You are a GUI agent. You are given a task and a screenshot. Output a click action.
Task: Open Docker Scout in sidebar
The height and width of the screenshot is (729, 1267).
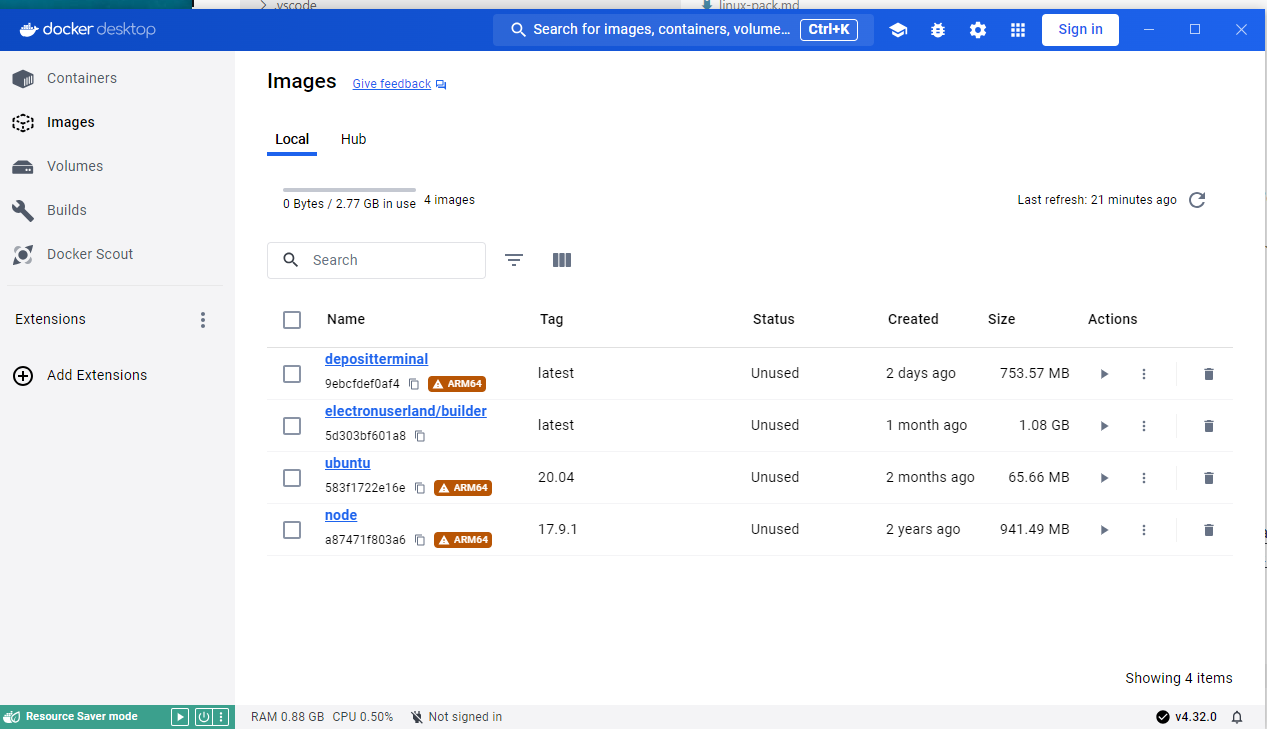tap(89, 254)
